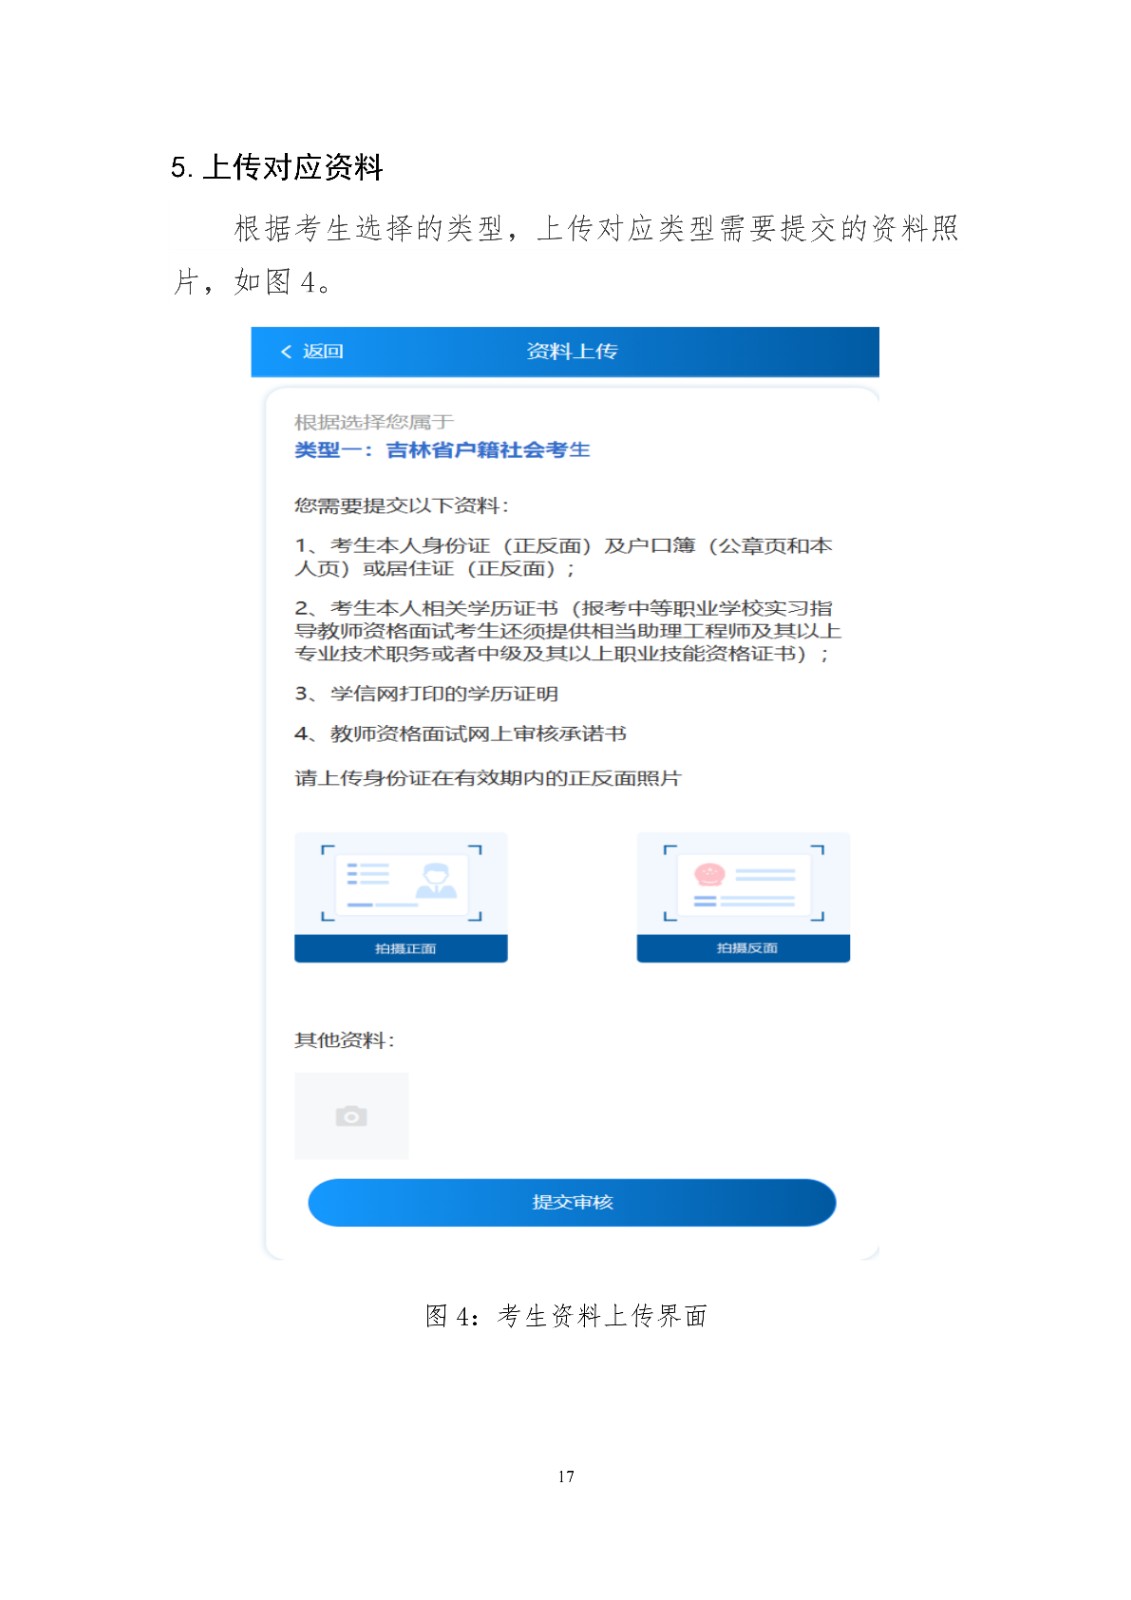Click page number 17
This screenshot has height=1600, width=1131.
(566, 1476)
